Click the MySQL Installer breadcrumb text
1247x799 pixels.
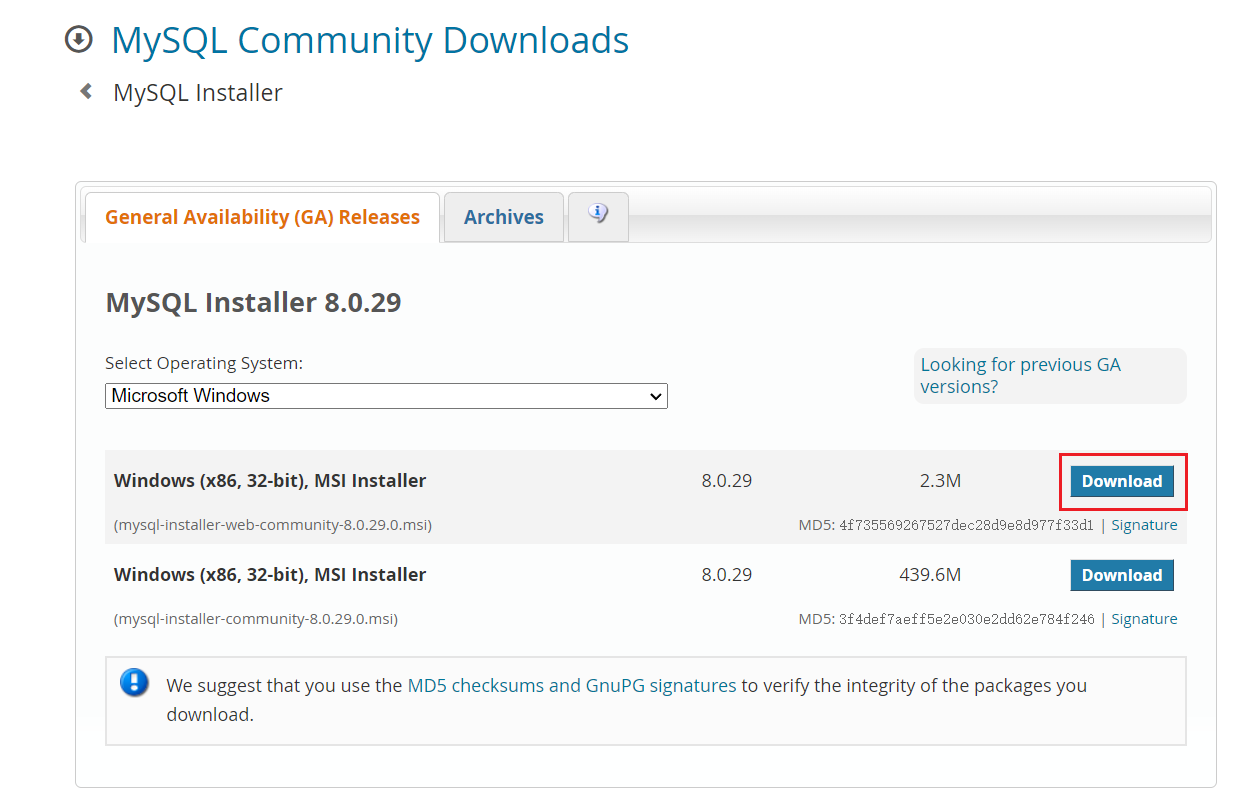(198, 93)
